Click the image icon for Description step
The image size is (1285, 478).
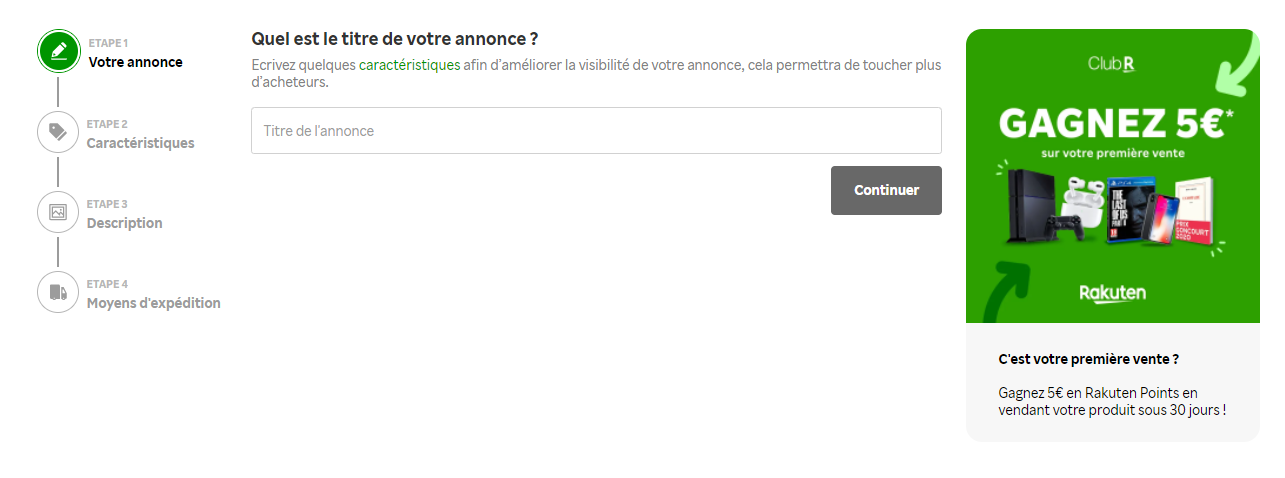[58, 212]
